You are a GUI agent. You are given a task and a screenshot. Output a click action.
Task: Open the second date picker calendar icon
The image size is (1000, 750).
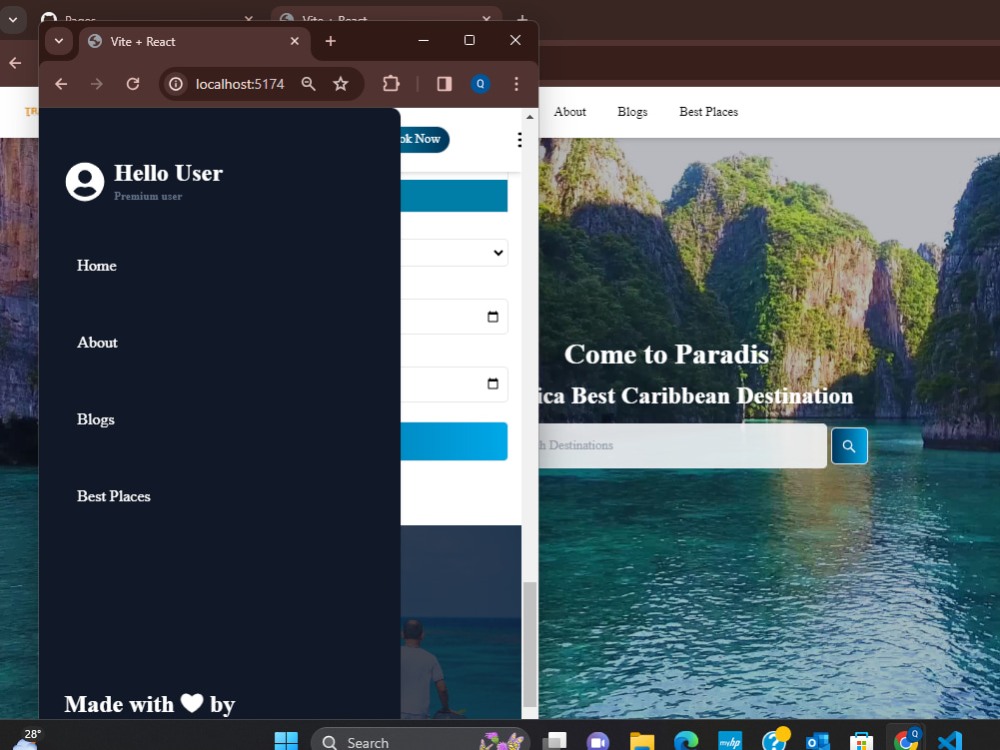492,384
